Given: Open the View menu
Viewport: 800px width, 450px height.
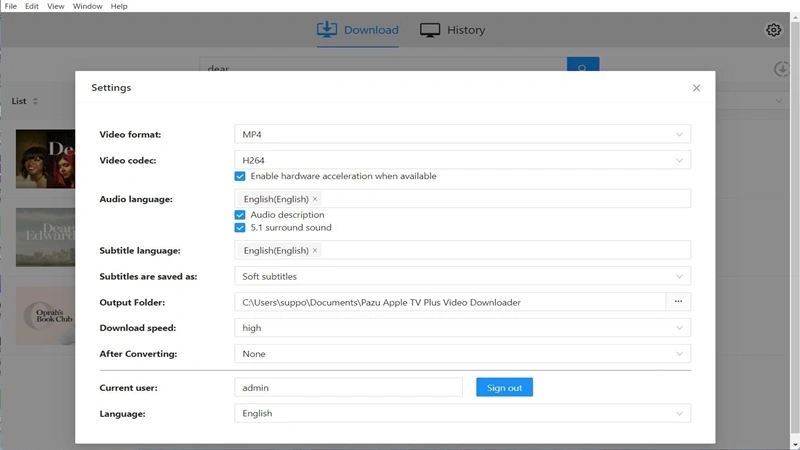Looking at the screenshot, I should [x=56, y=6].
